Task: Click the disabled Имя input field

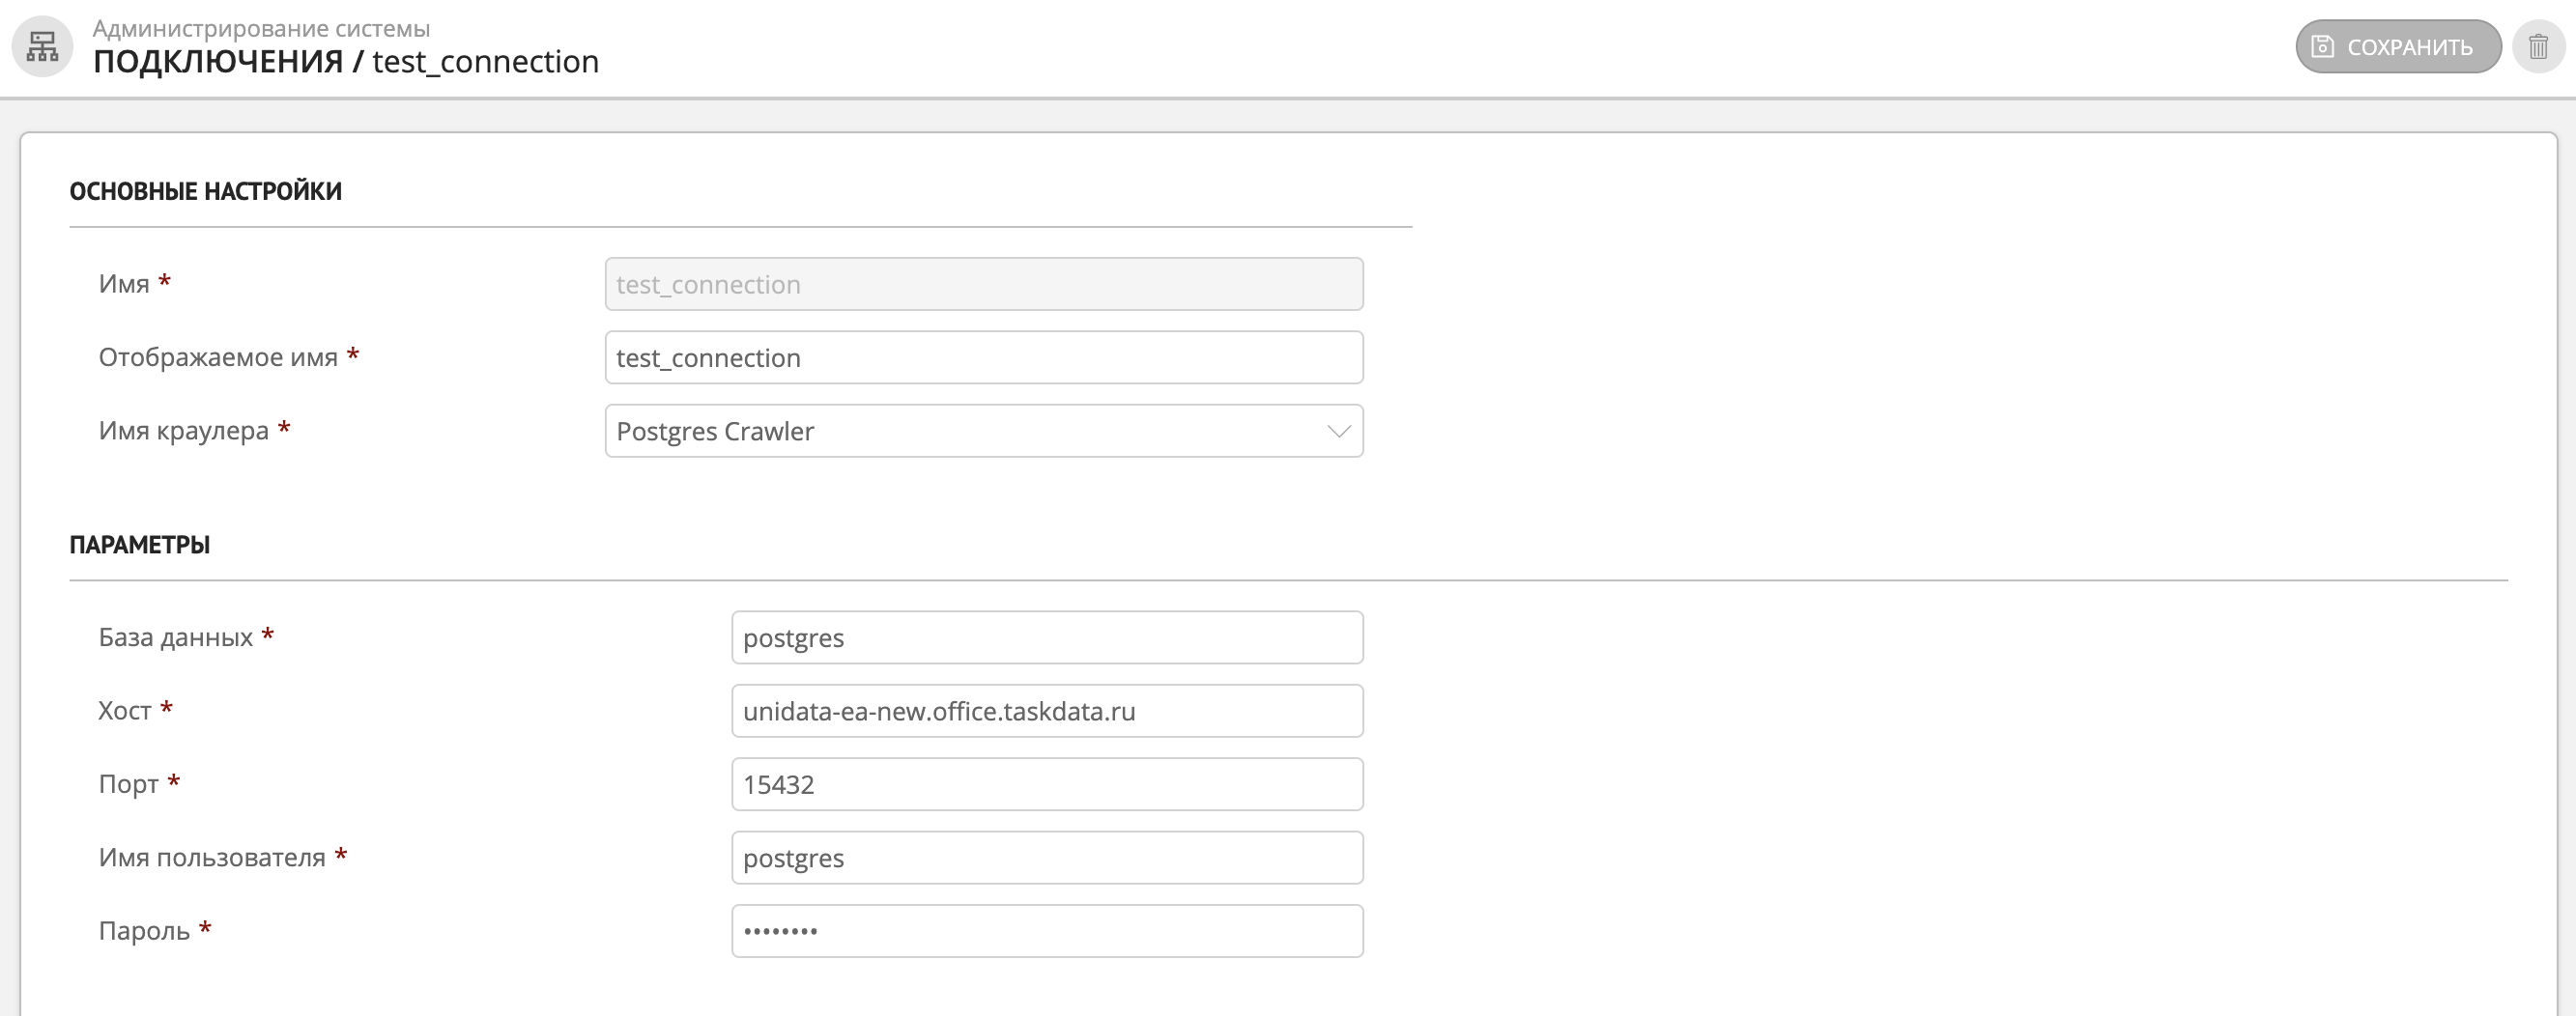Action: coord(983,284)
